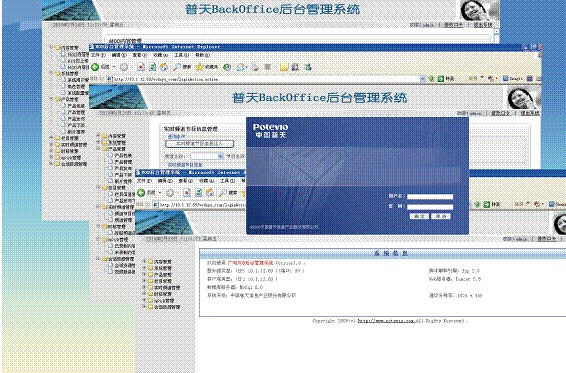This screenshot has height=373, width=566.
Task: Click 确定 button in Potevio login dialog
Action: coord(419,216)
